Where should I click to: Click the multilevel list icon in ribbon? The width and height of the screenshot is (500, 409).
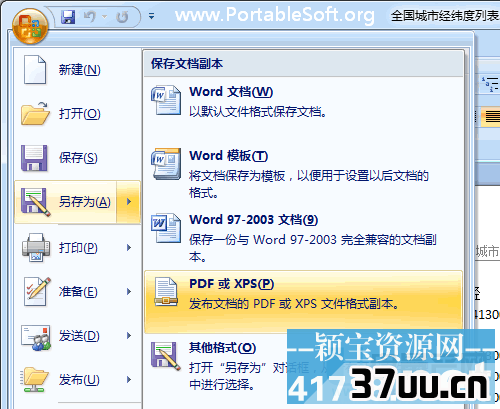click(490, 84)
